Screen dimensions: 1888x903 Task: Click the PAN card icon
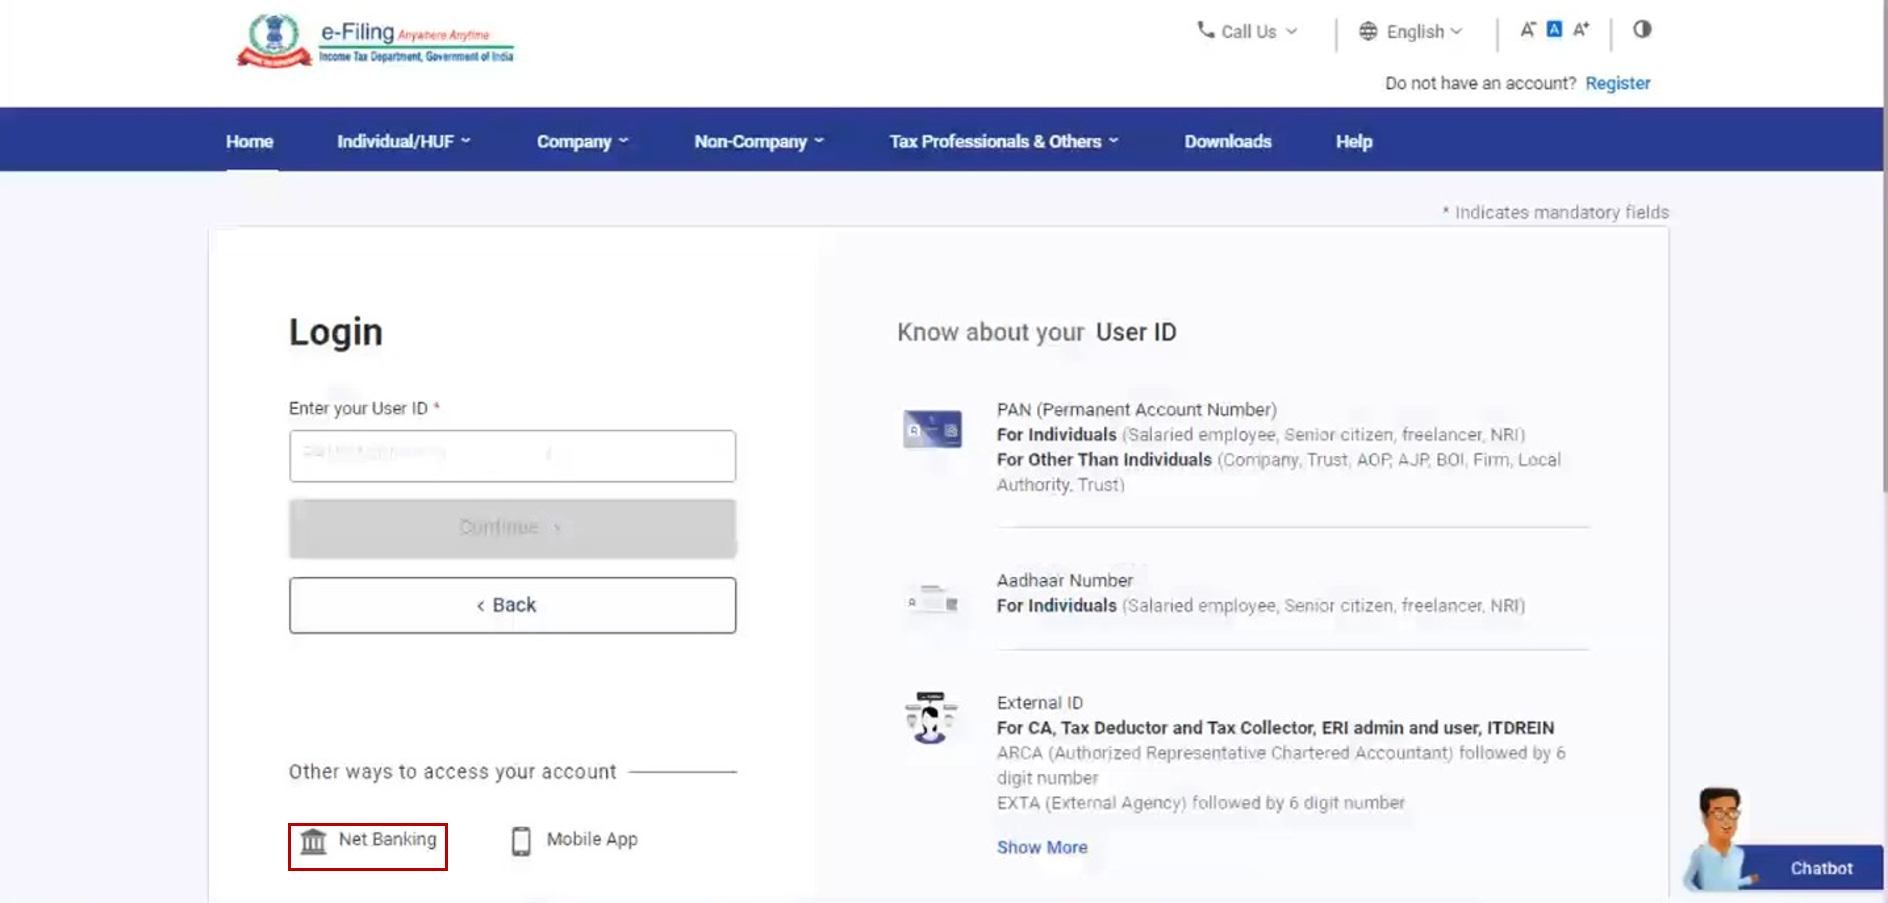click(x=932, y=429)
